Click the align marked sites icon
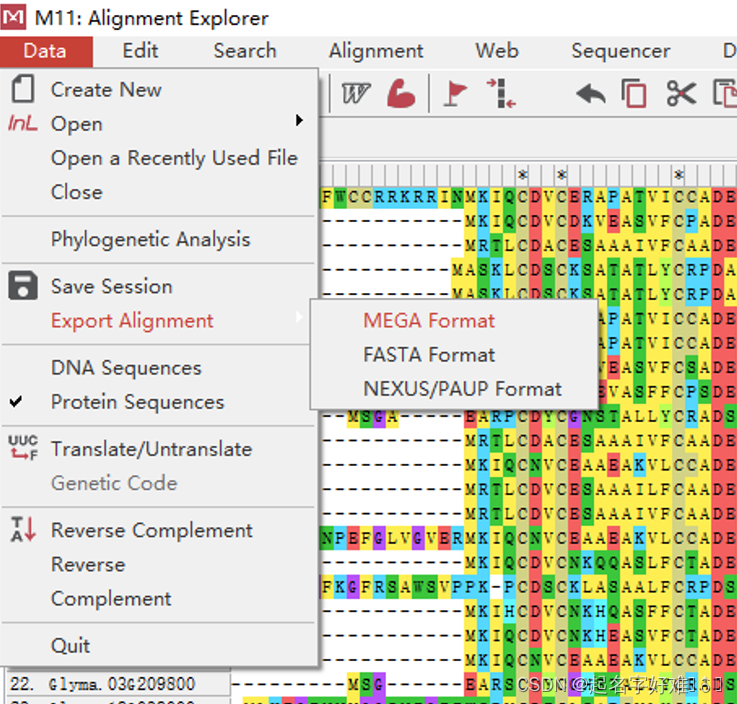This screenshot has height=704, width=737. click(x=501, y=93)
